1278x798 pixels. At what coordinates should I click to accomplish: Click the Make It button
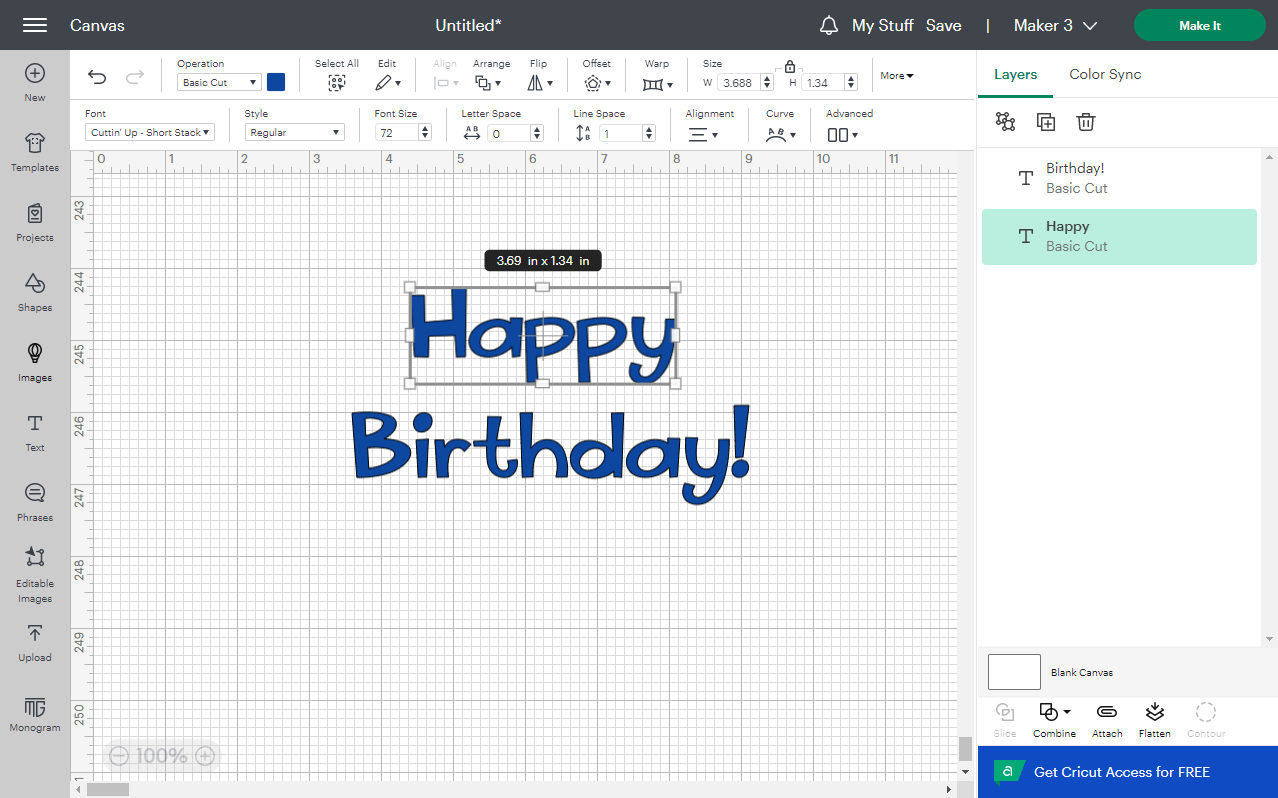[1199, 25]
